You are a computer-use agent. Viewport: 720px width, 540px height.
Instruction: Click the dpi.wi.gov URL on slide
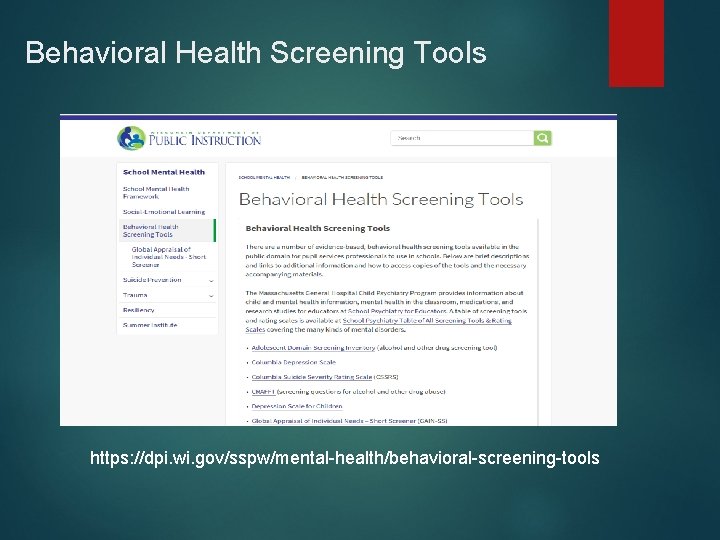(345, 458)
